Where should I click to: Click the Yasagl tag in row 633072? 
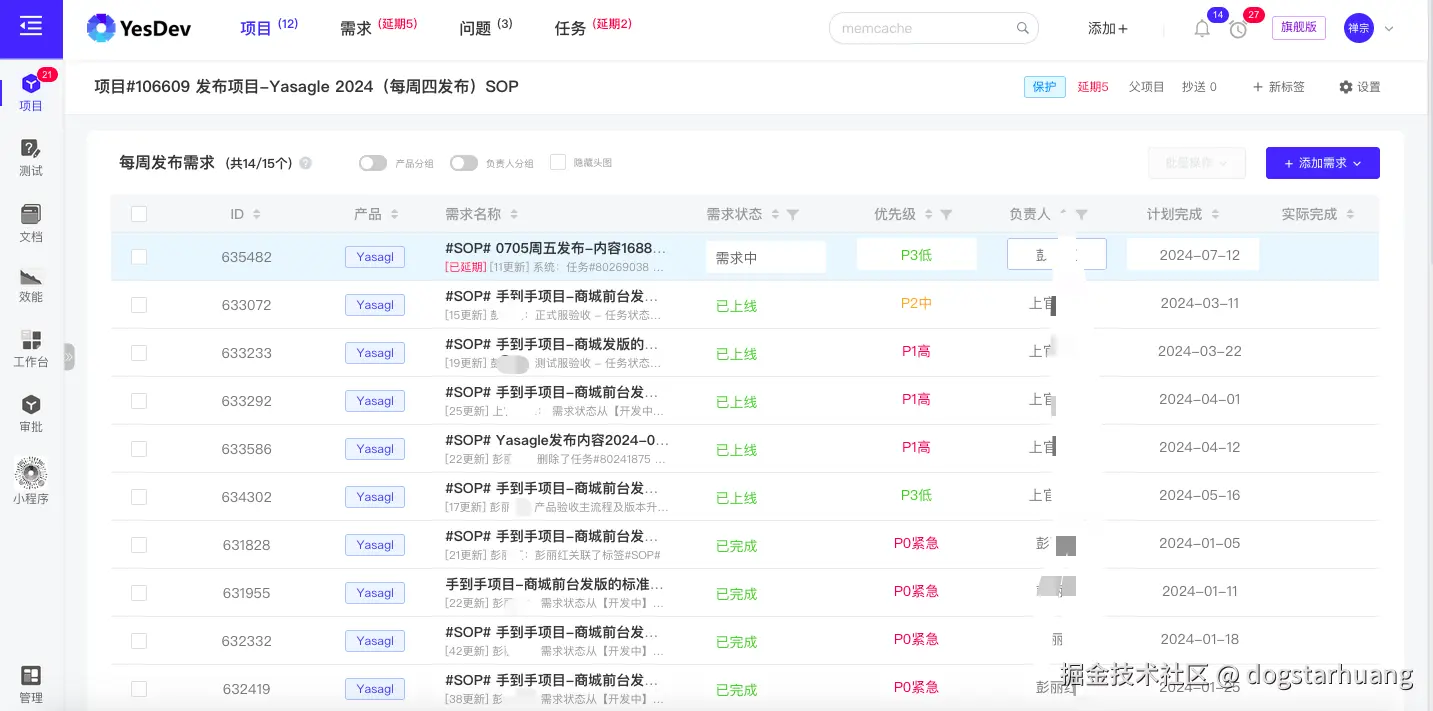375,305
